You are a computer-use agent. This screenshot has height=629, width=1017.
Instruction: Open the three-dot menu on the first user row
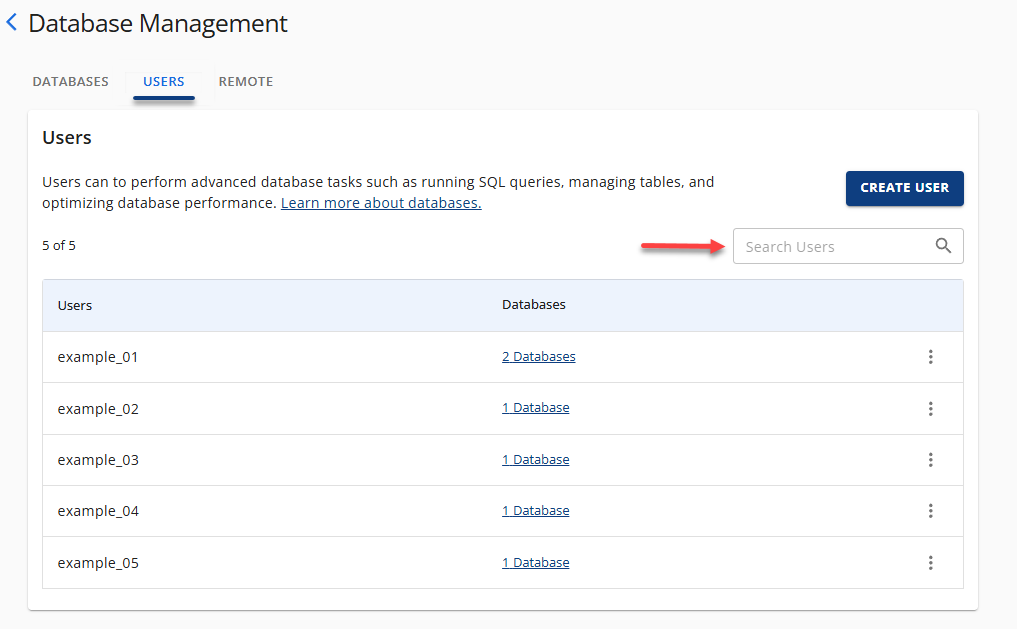point(931,356)
